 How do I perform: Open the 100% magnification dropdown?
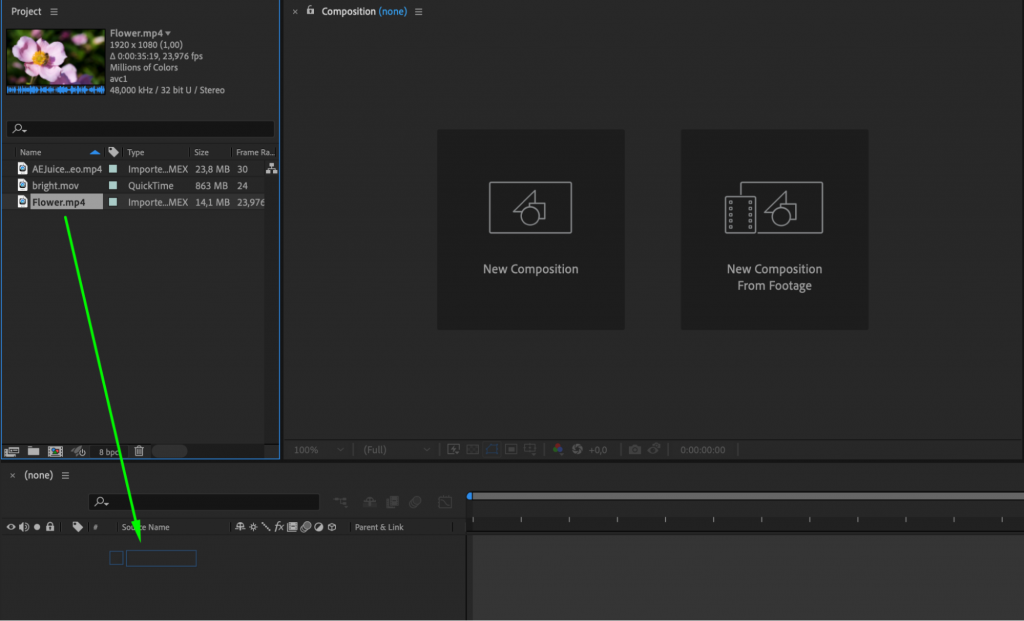(x=317, y=450)
